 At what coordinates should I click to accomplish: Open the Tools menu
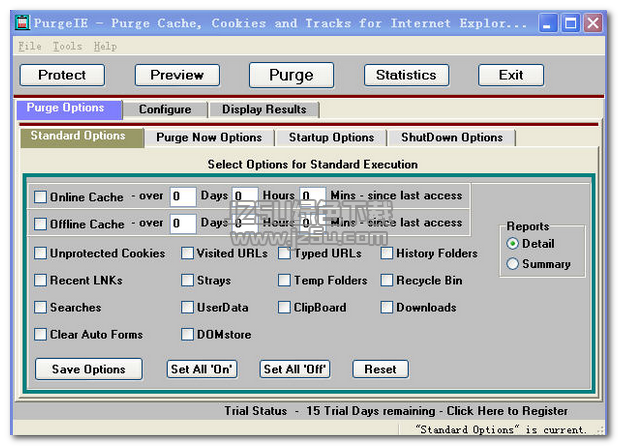[x=67, y=46]
